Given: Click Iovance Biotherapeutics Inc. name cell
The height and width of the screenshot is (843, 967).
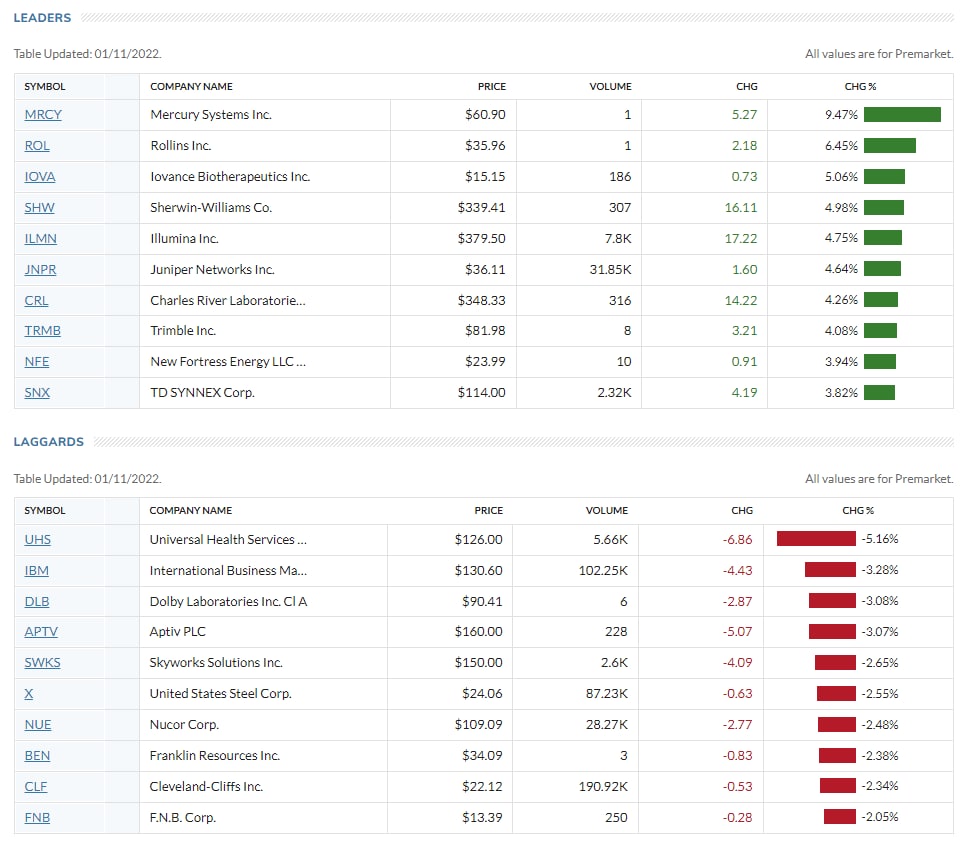Looking at the screenshot, I should (230, 176).
